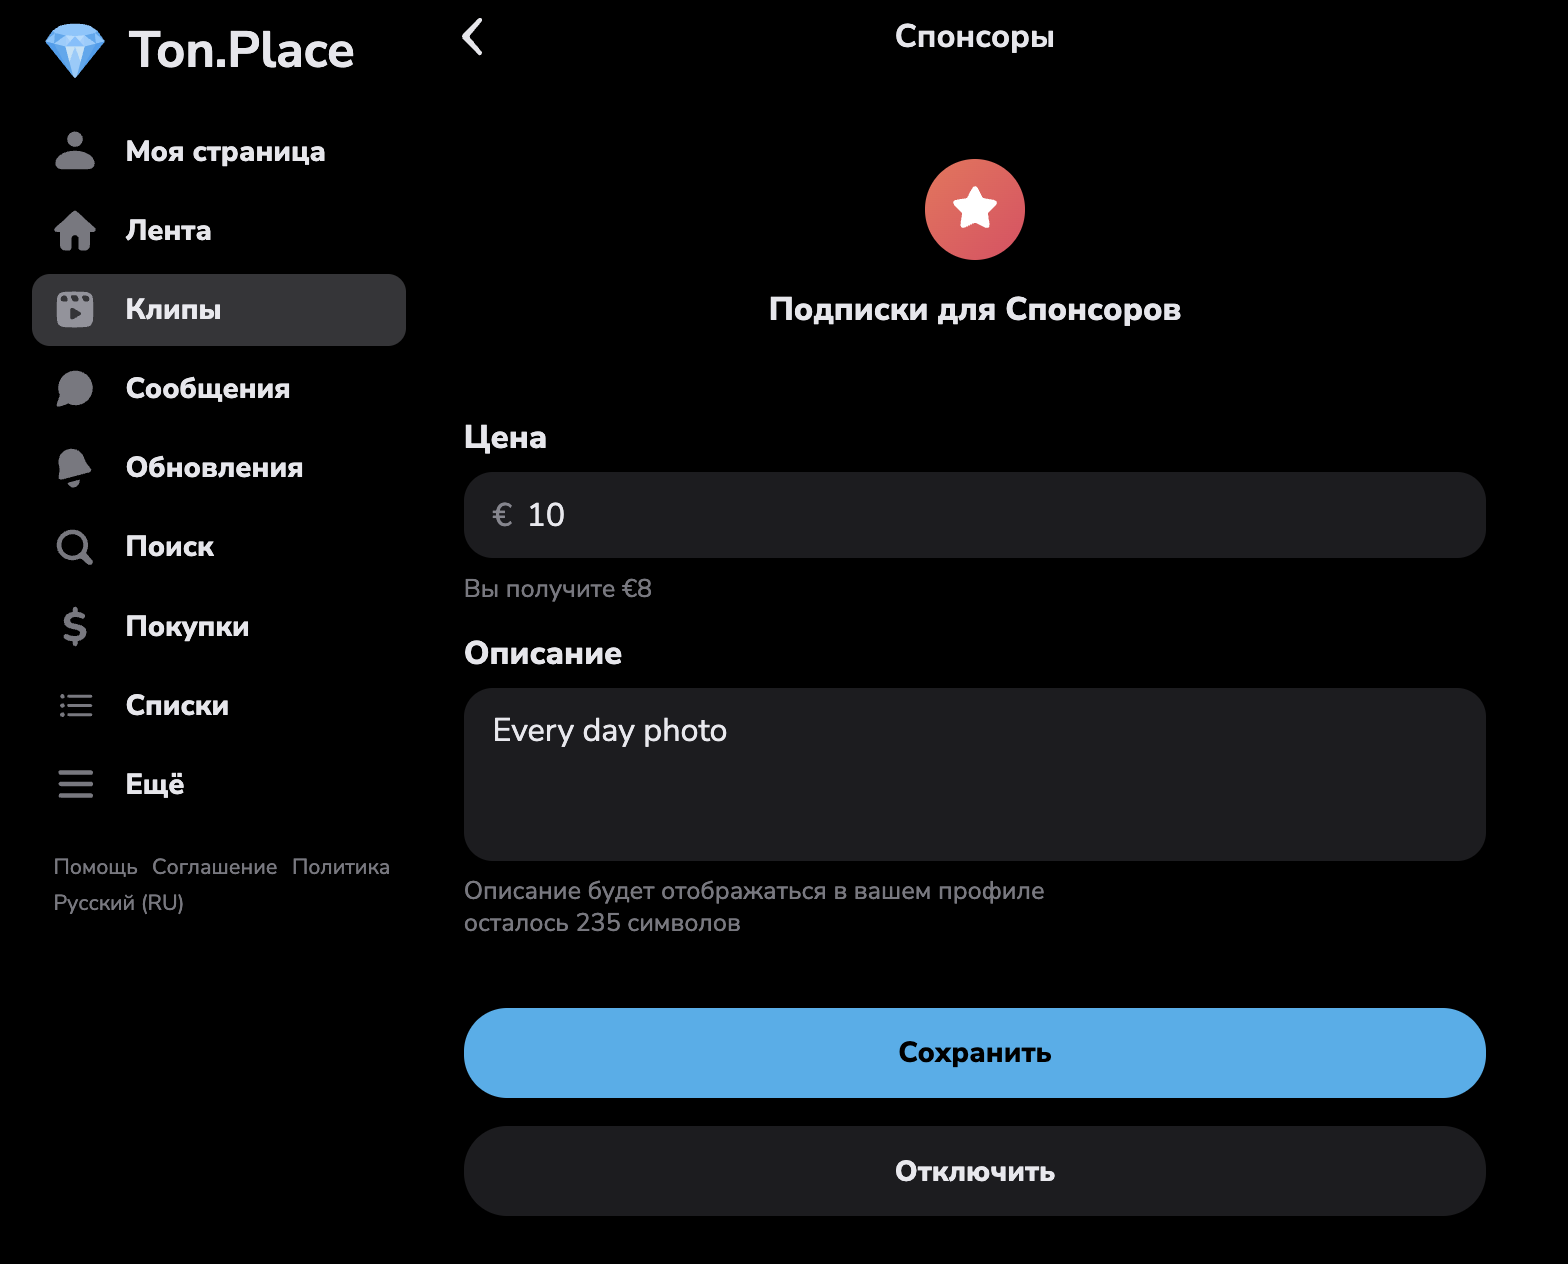Click the dollar sign purchases icon

[x=75, y=627]
